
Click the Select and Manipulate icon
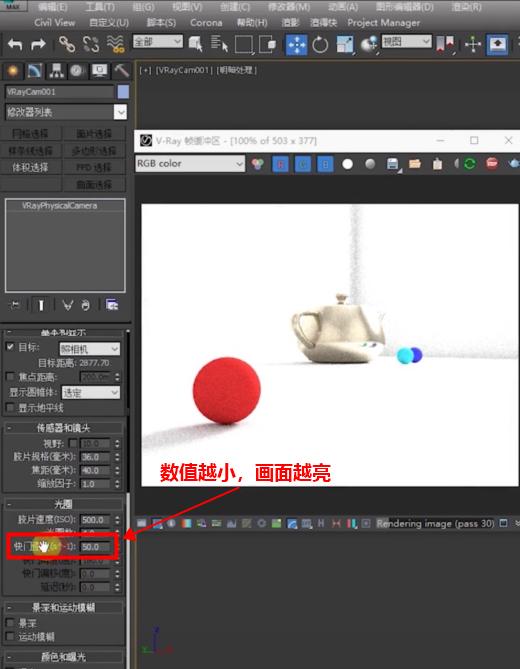tap(473, 44)
